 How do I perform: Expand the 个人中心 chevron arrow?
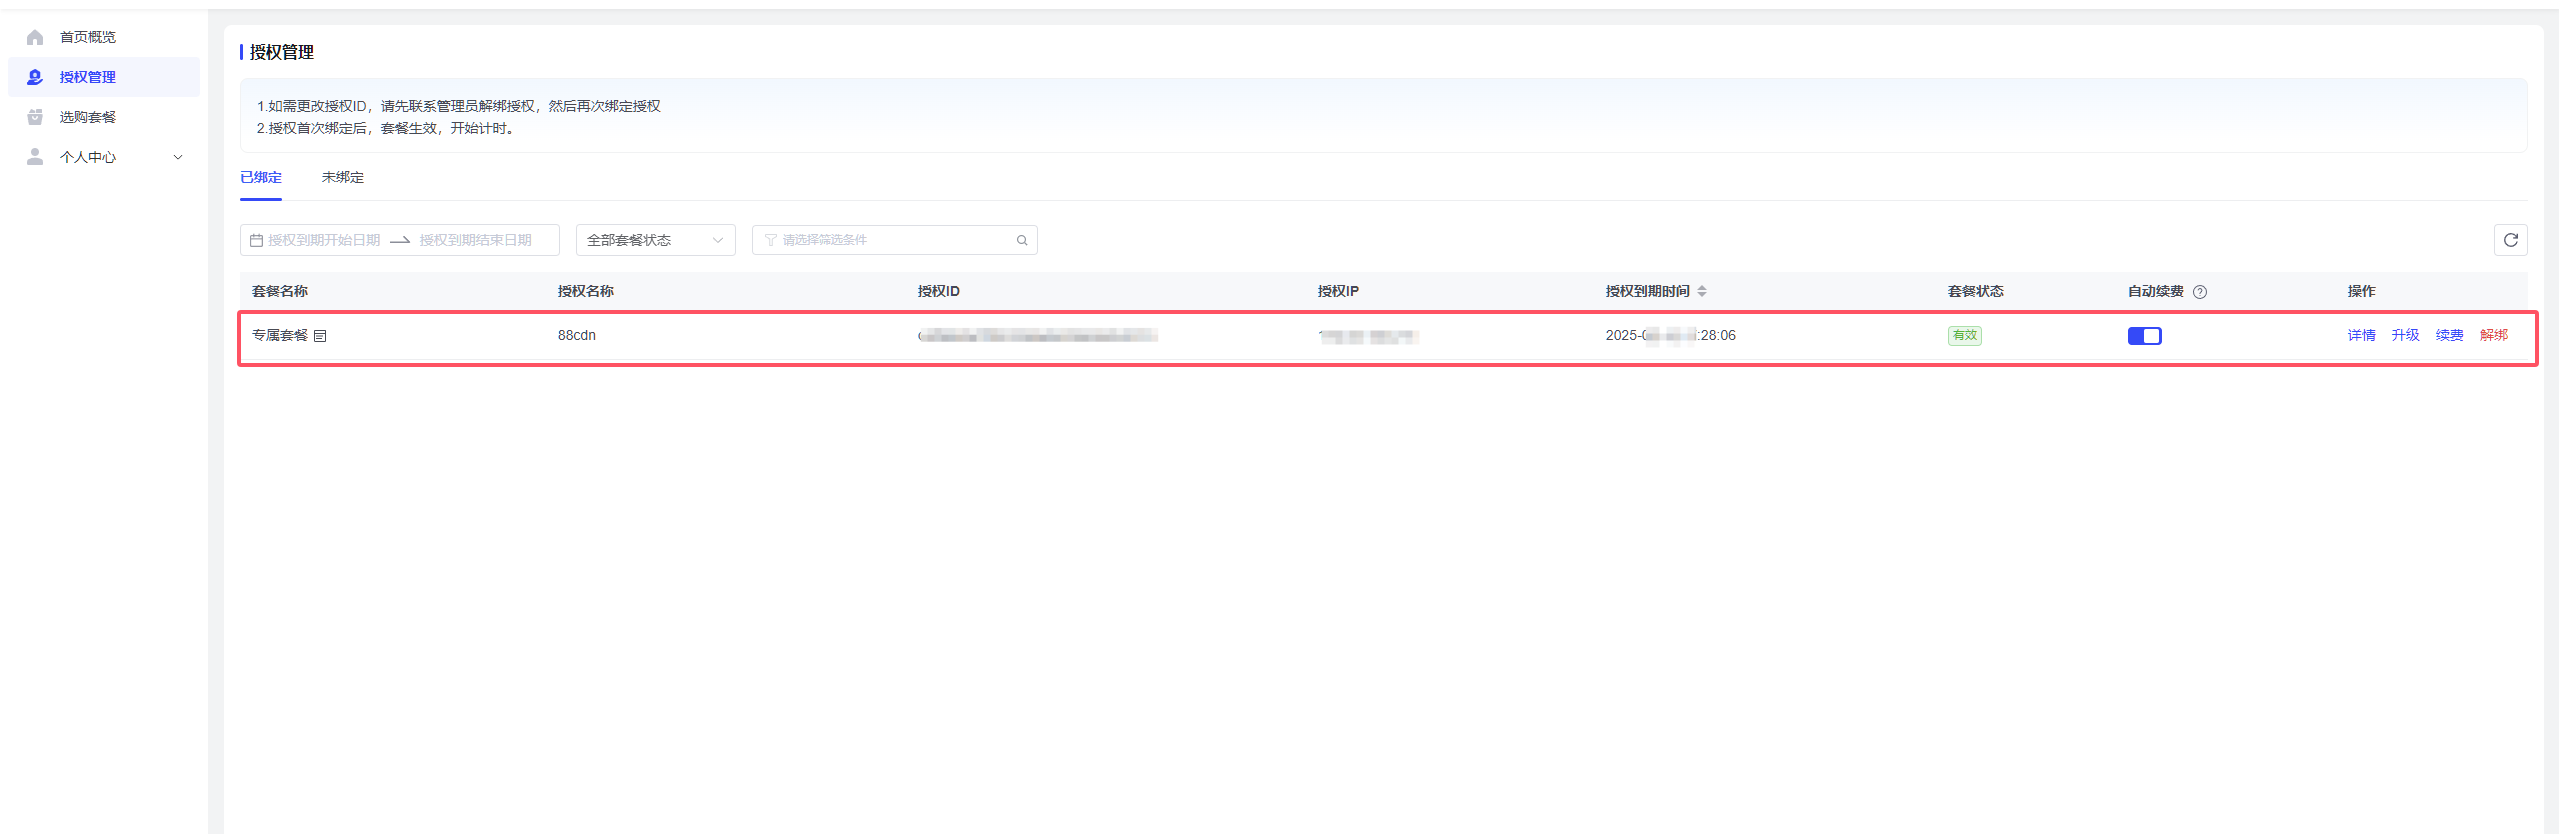[x=178, y=157]
